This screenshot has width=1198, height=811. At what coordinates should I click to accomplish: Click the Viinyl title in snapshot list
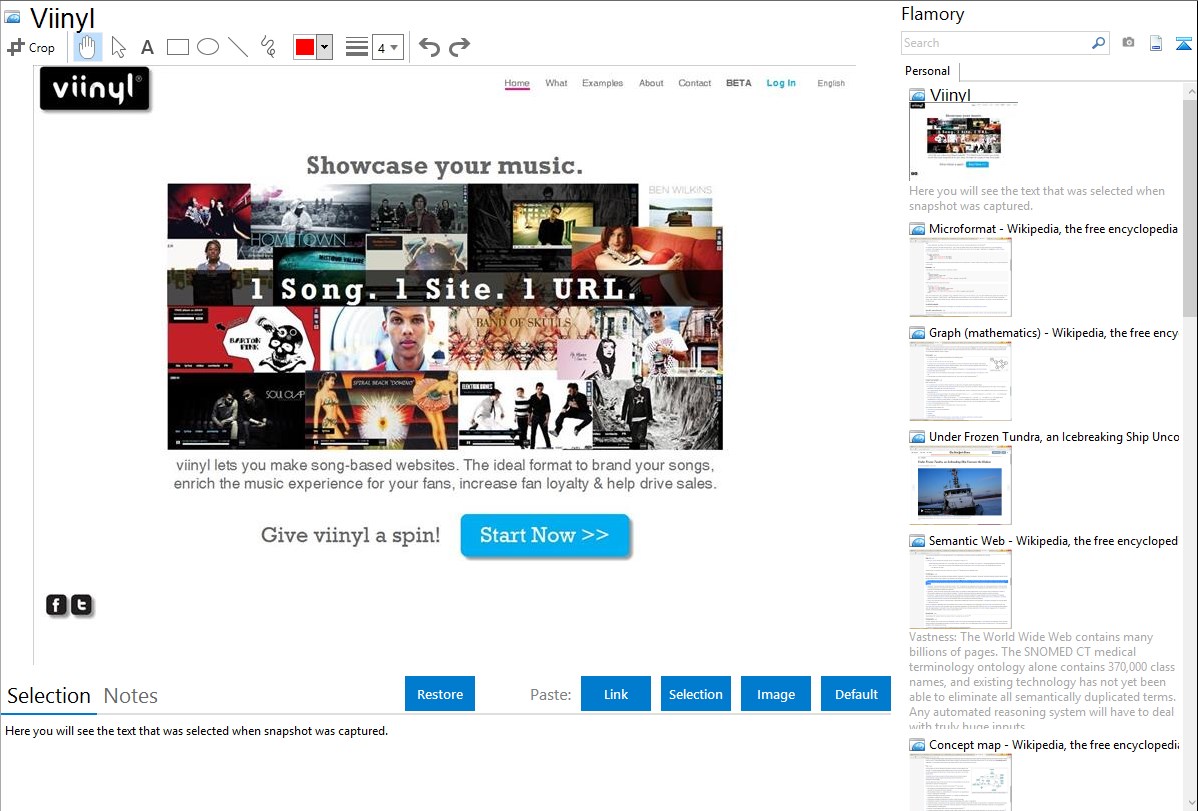tap(950, 95)
